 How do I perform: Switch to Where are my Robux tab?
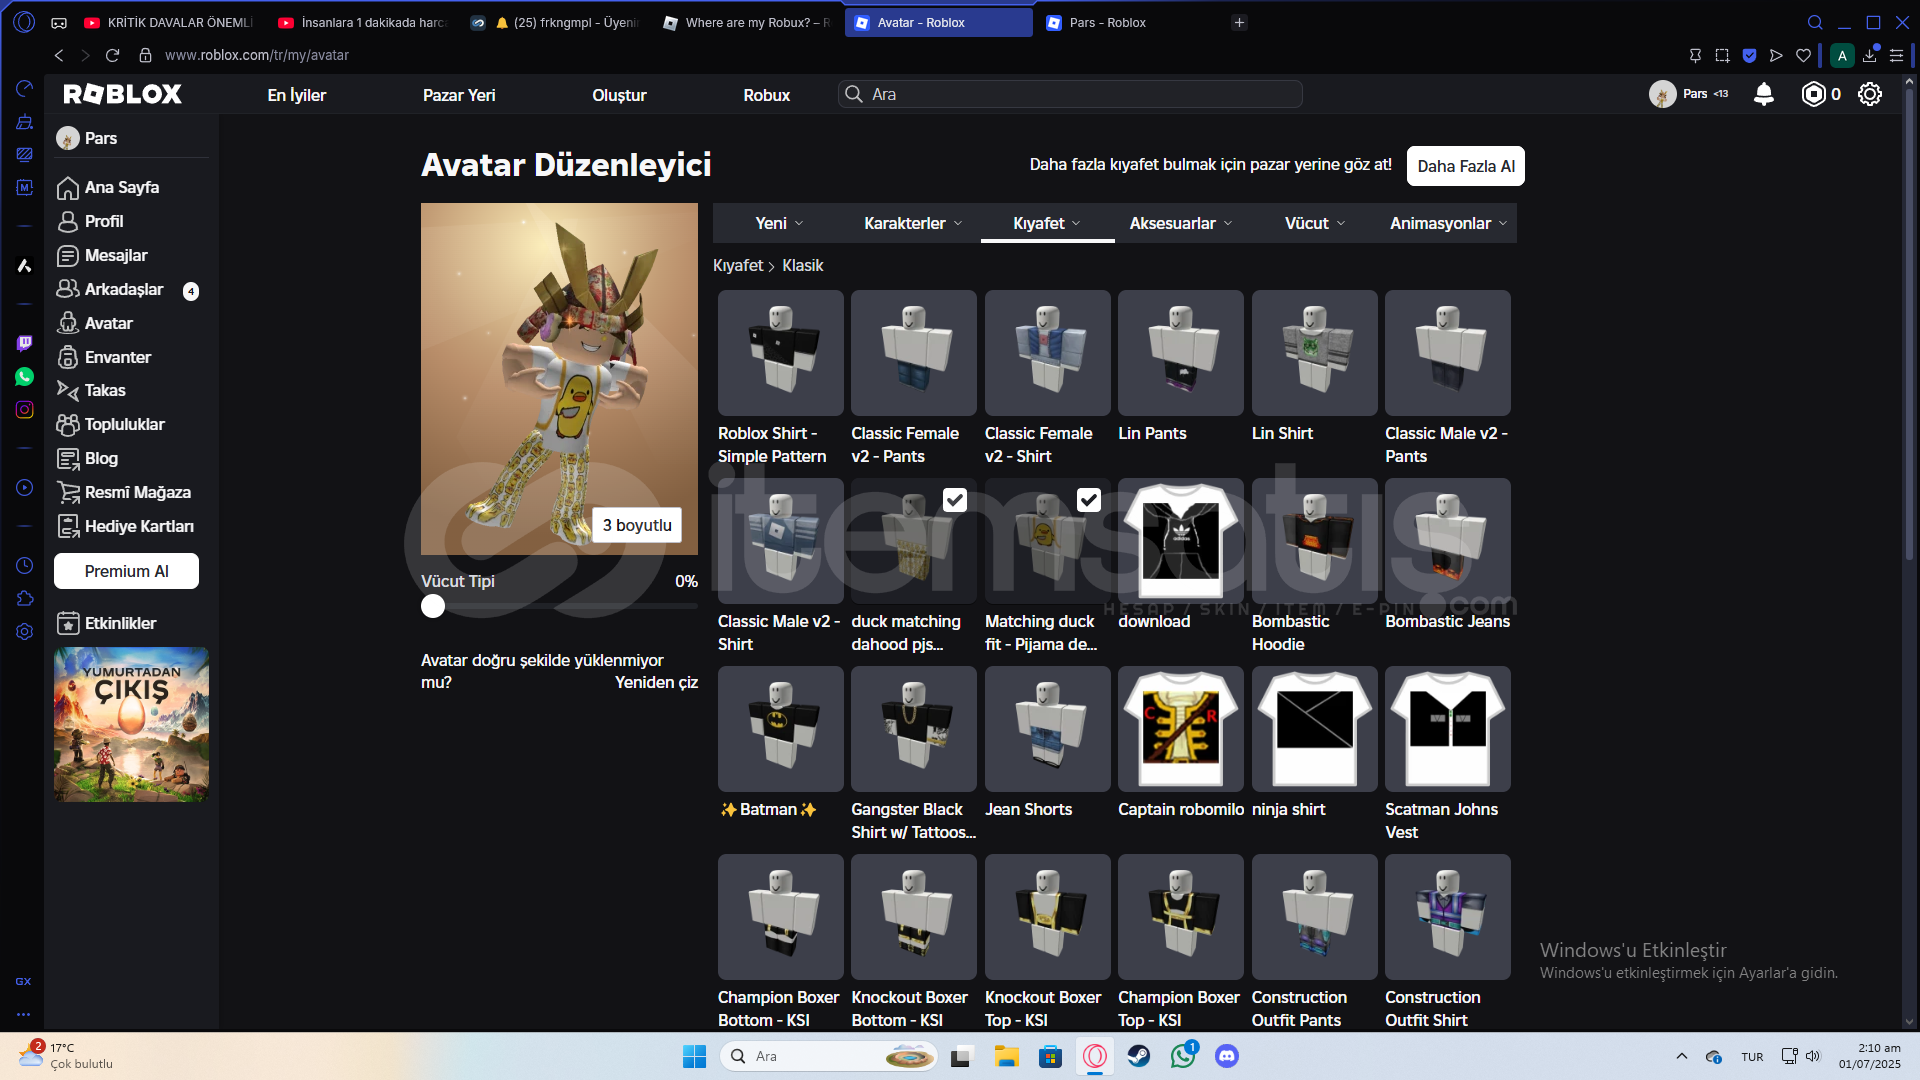[748, 22]
